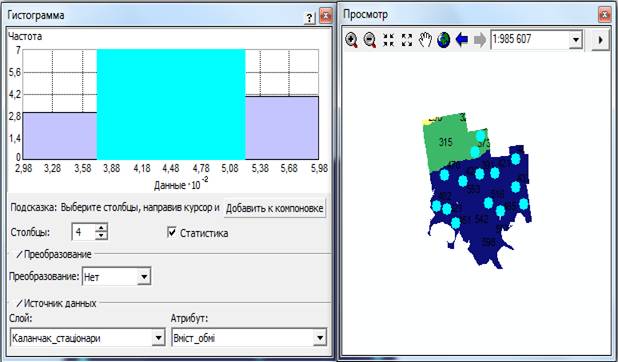
Task: Close the Гистограмма window
Action: tap(326, 16)
